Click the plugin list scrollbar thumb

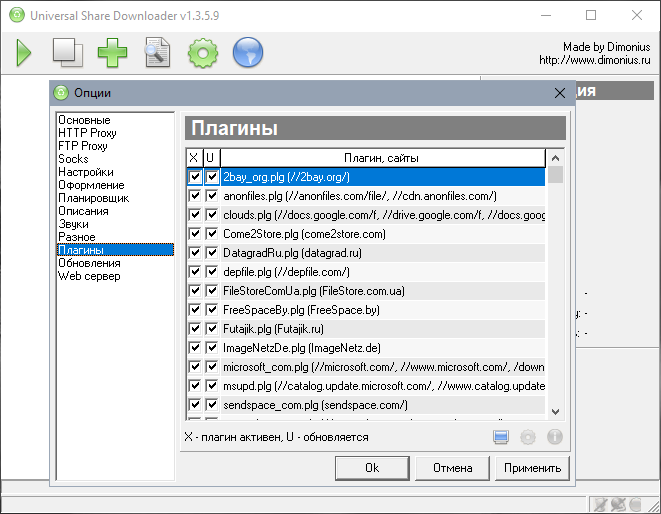pos(556,175)
